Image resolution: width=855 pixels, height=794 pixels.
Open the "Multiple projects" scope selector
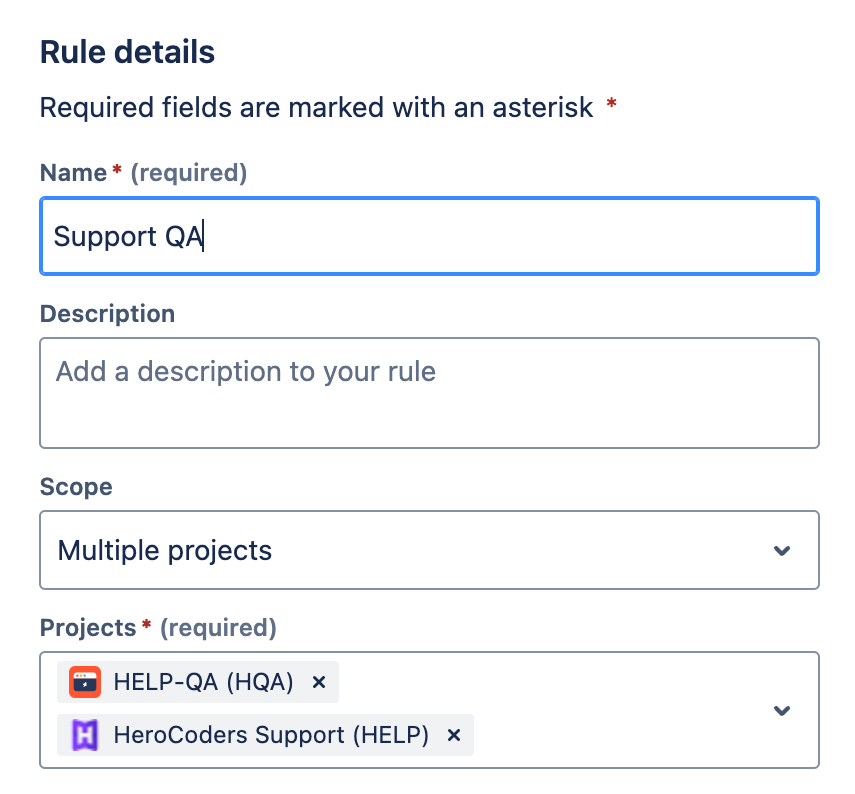point(400,550)
